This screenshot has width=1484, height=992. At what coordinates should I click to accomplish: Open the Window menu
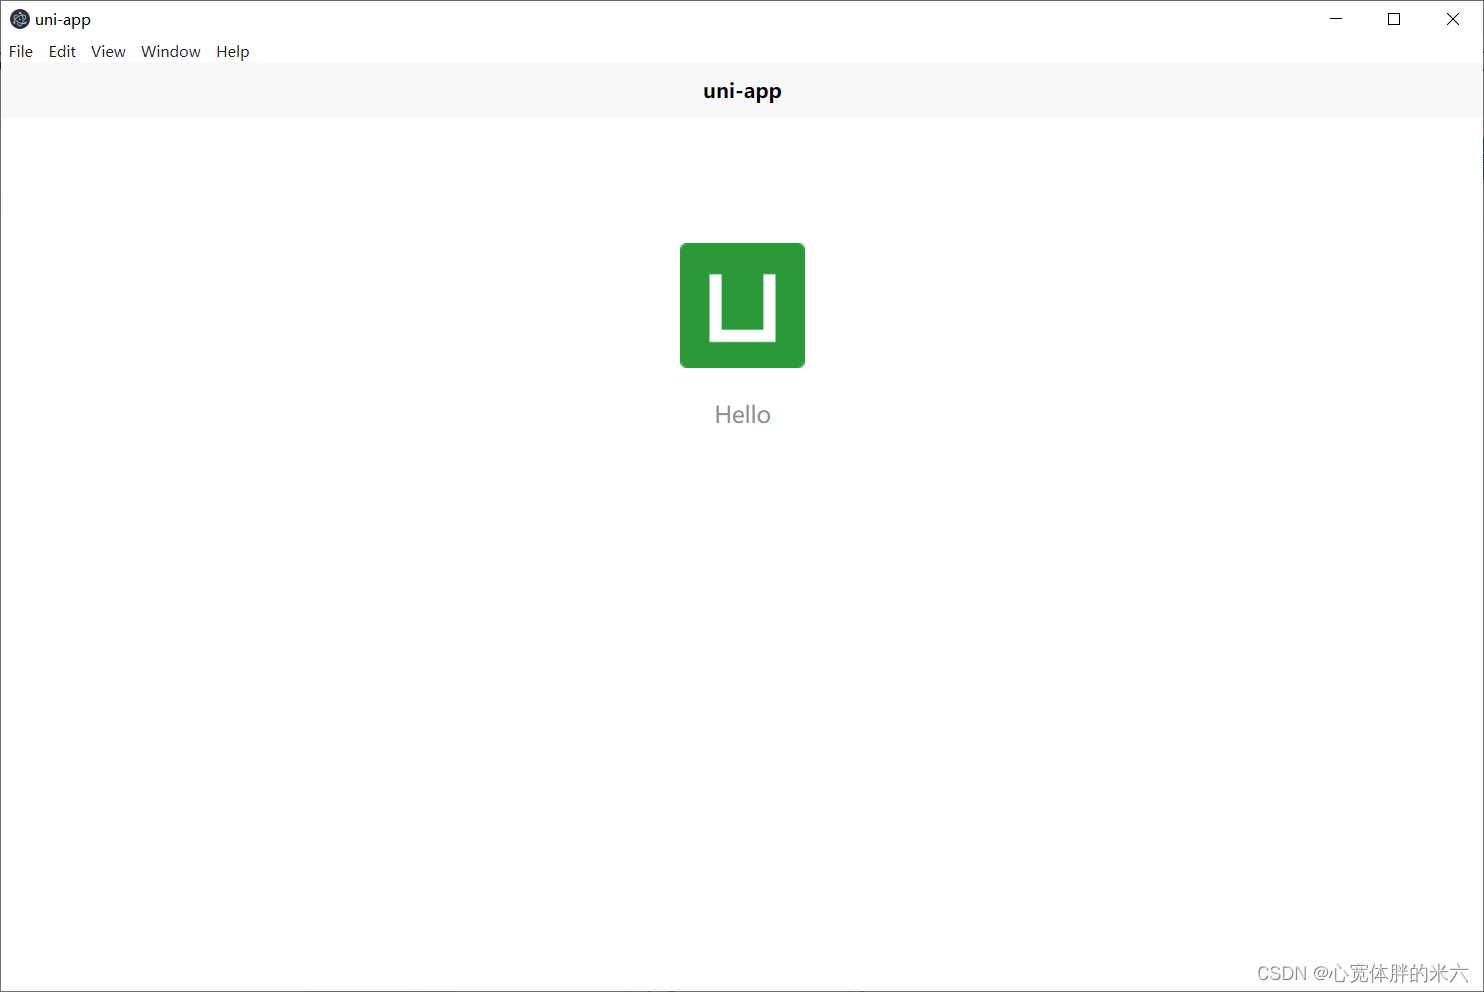point(171,52)
